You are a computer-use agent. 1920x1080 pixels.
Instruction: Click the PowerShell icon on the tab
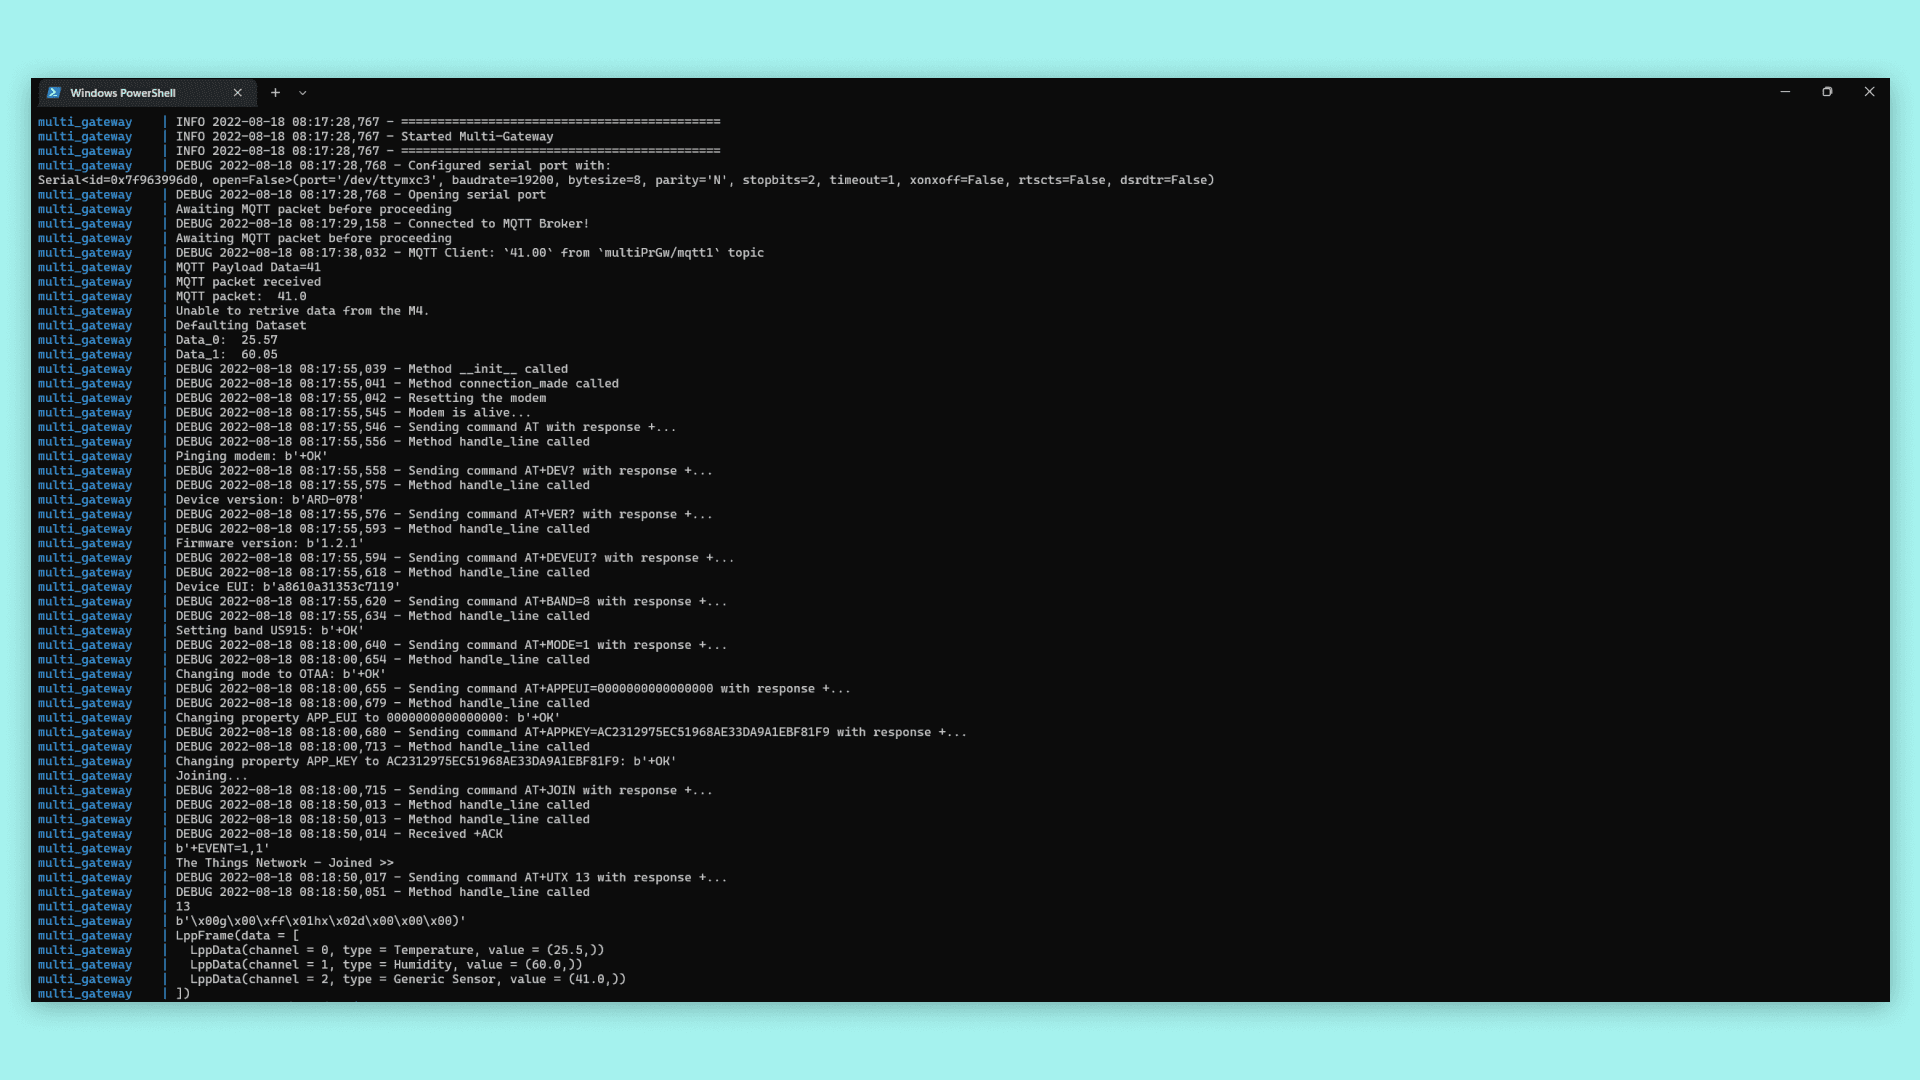coord(54,93)
